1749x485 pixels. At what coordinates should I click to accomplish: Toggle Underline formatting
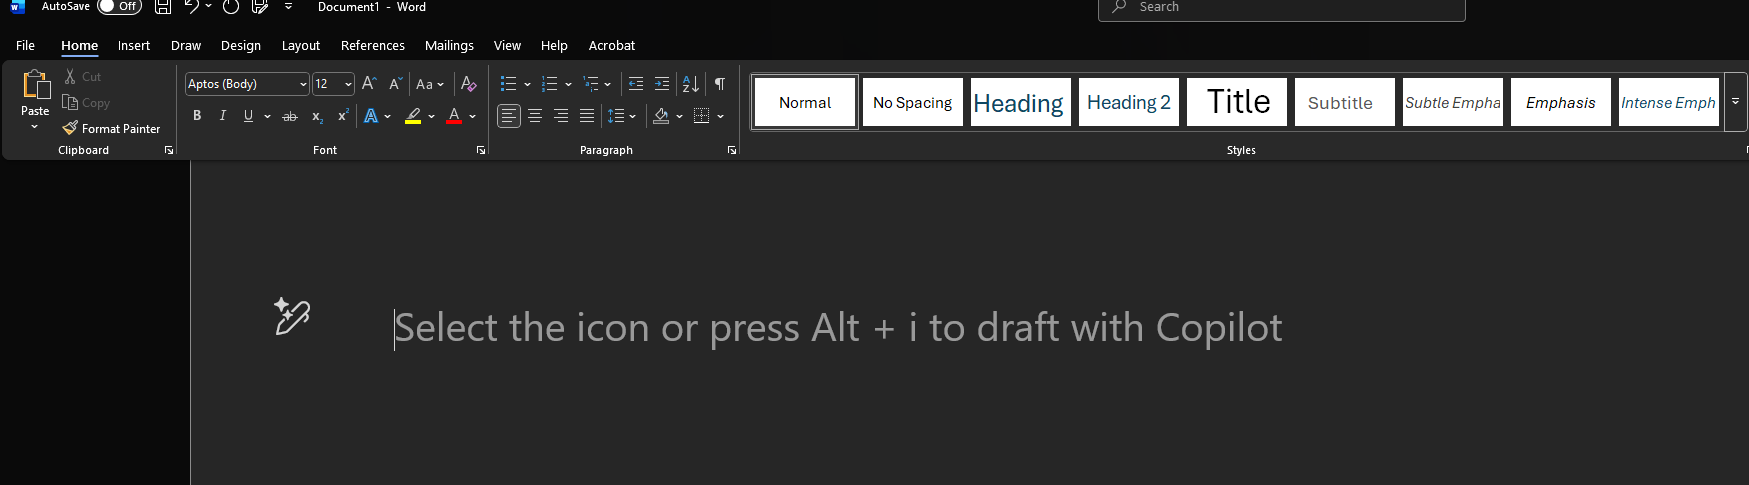pos(248,116)
